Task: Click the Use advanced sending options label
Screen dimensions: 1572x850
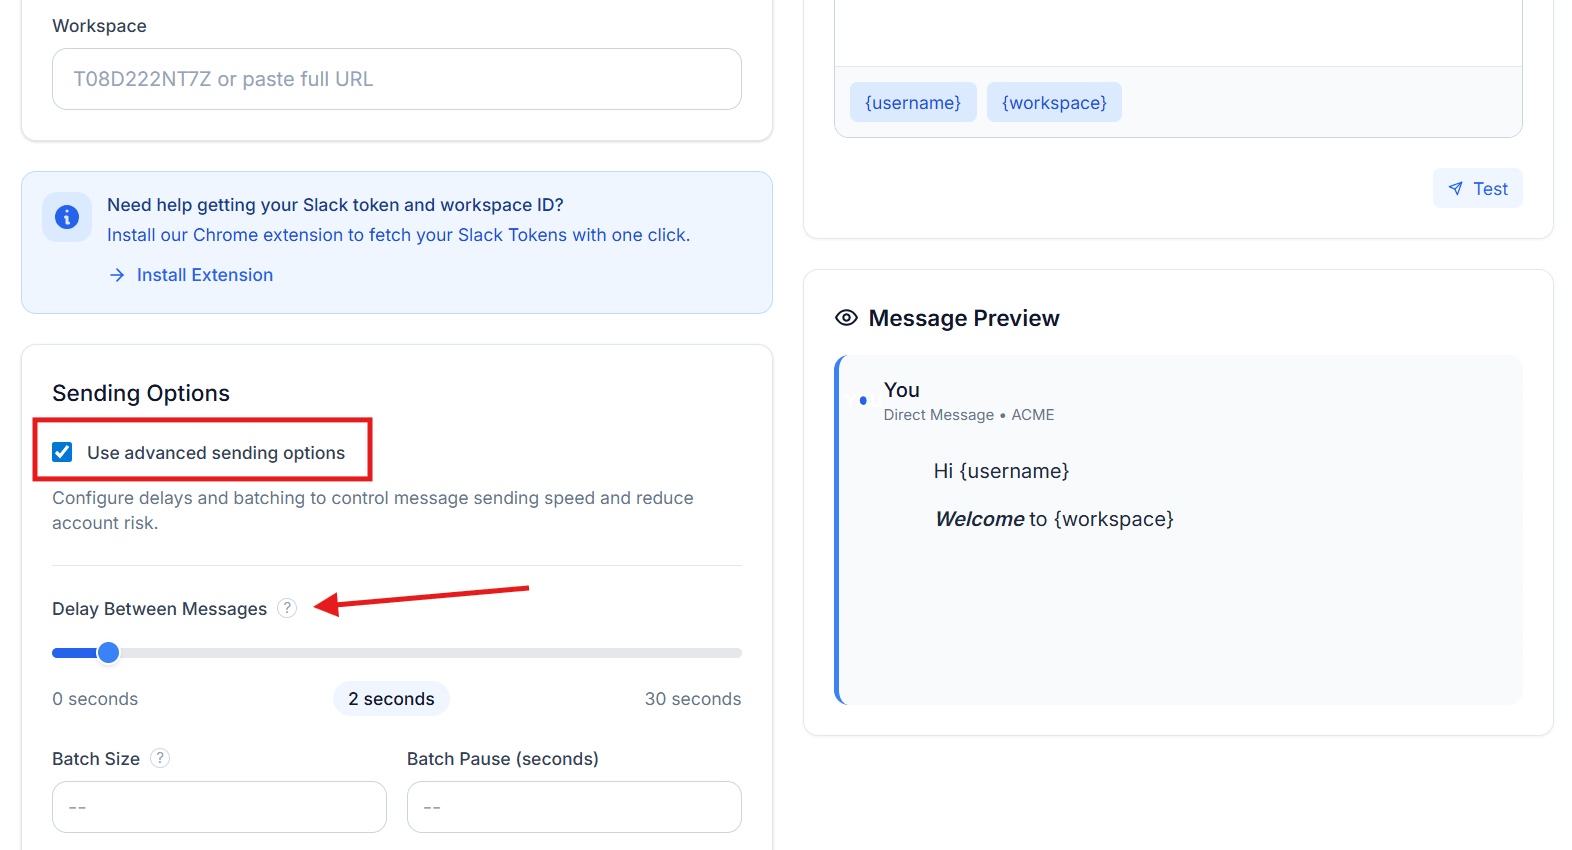Action: pyautogui.click(x=216, y=453)
